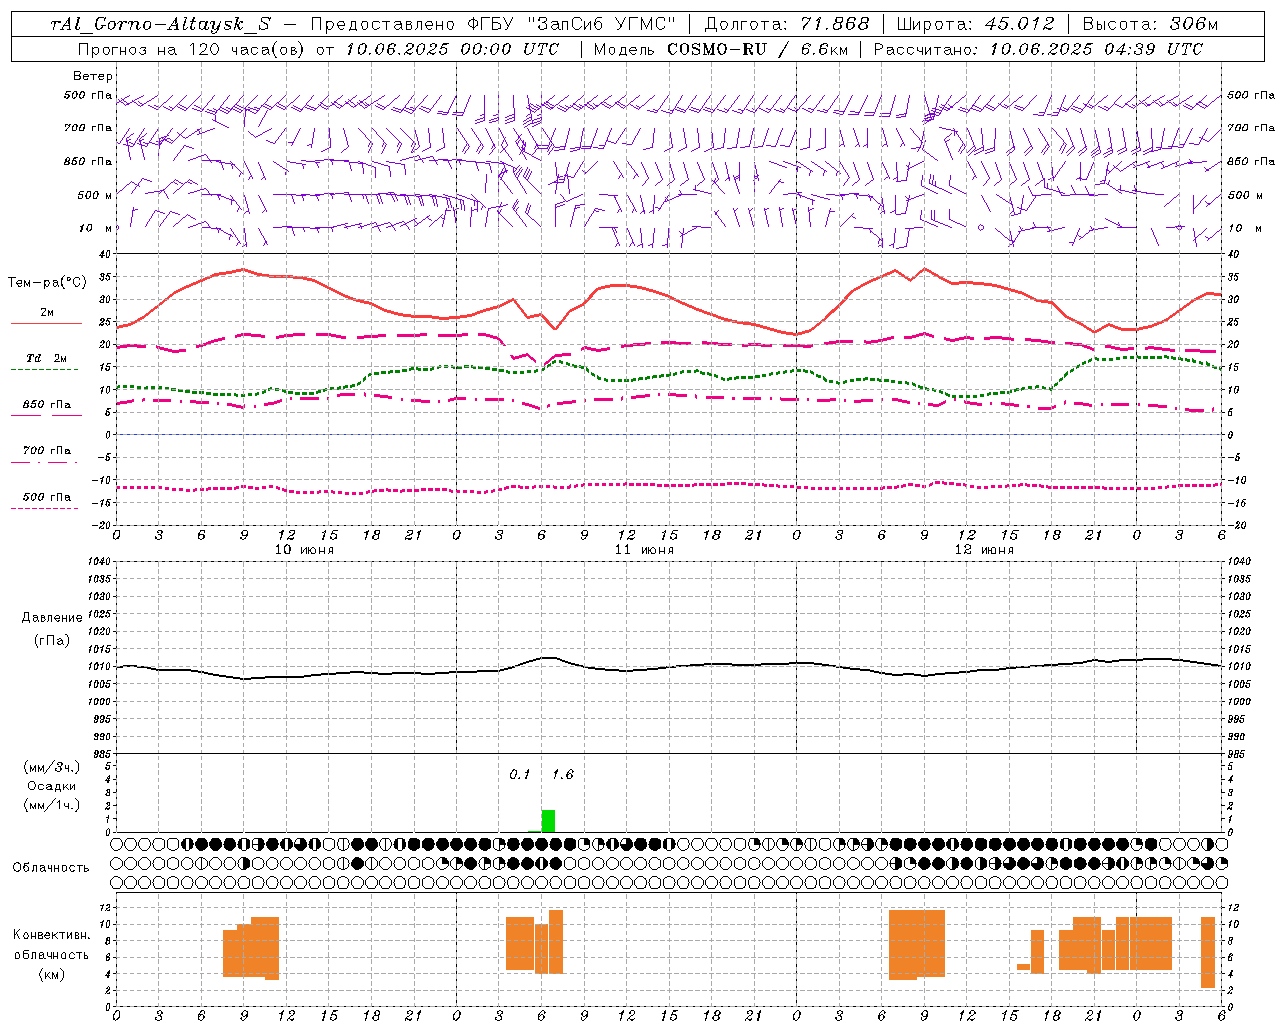Click the Облачность row label
The image size is (1280, 1024).
coord(51,868)
